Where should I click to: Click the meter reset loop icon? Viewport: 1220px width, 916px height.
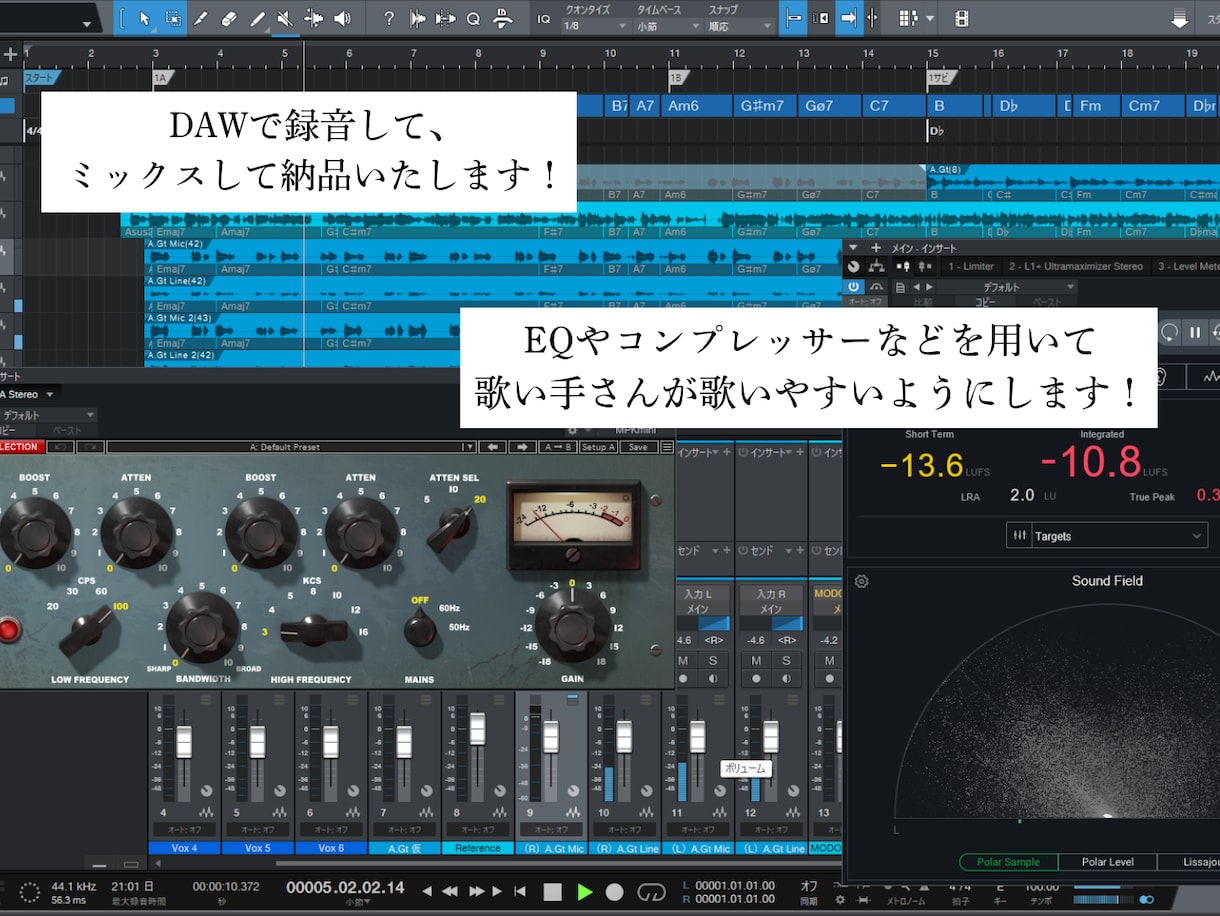coord(1169,332)
